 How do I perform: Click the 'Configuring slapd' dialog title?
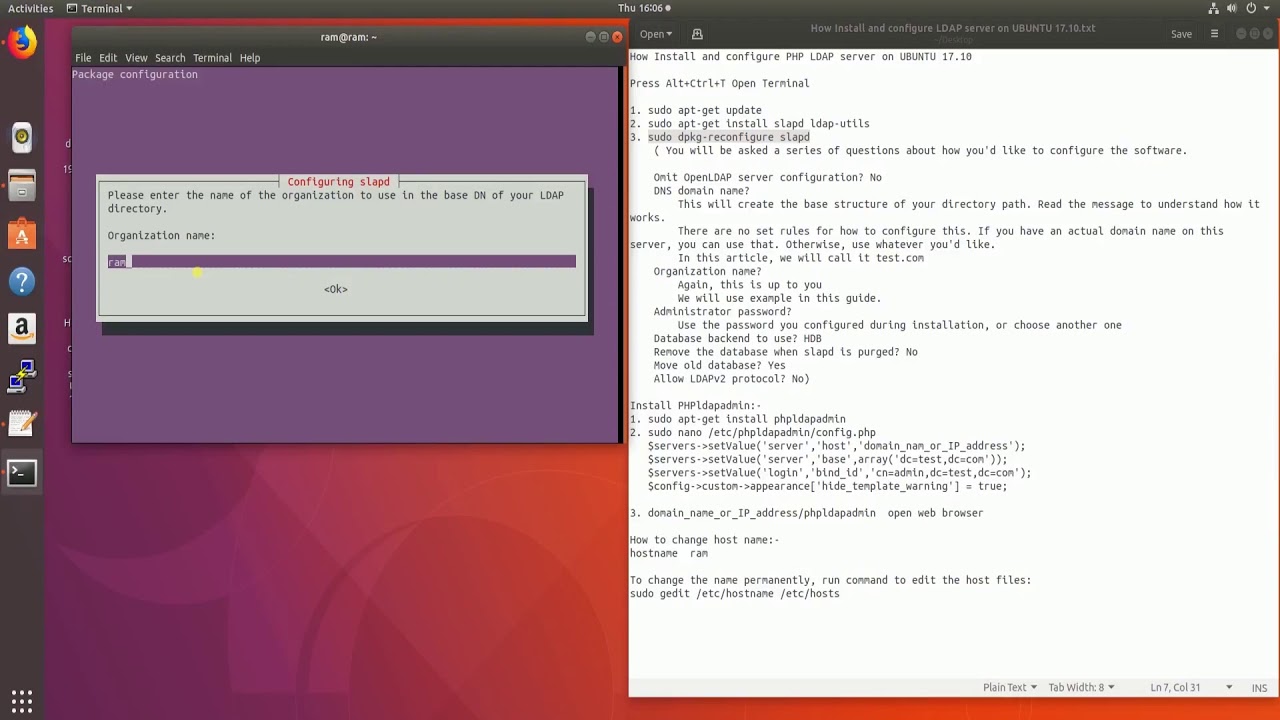click(x=338, y=181)
